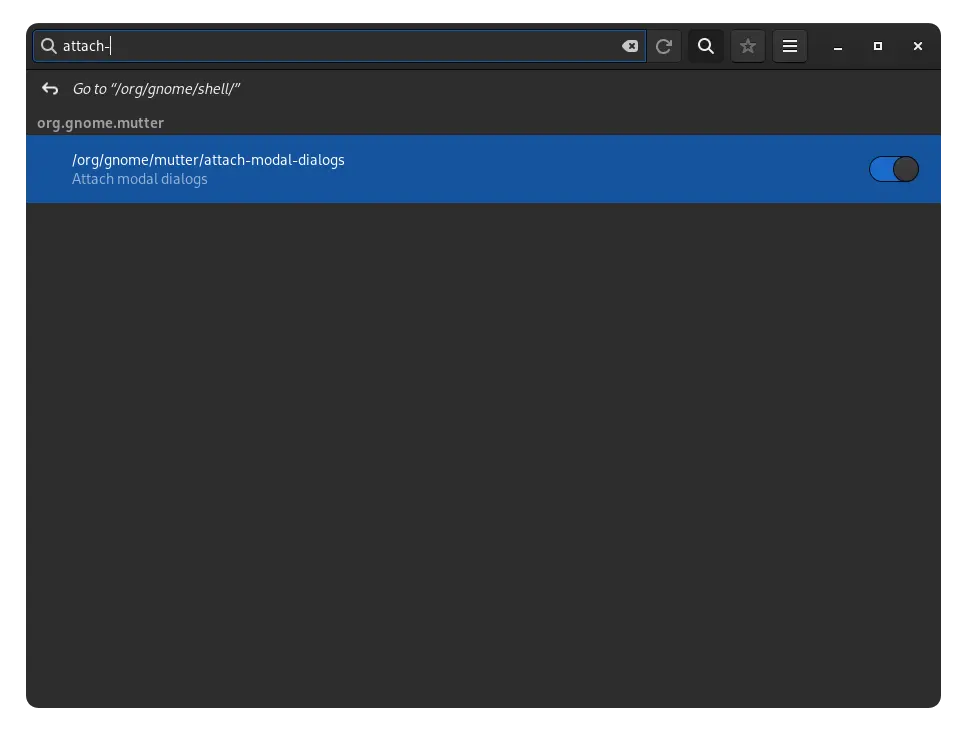This screenshot has width=967, height=737.
Task: Click empty header bar space left of minimize
Action: tap(815, 46)
